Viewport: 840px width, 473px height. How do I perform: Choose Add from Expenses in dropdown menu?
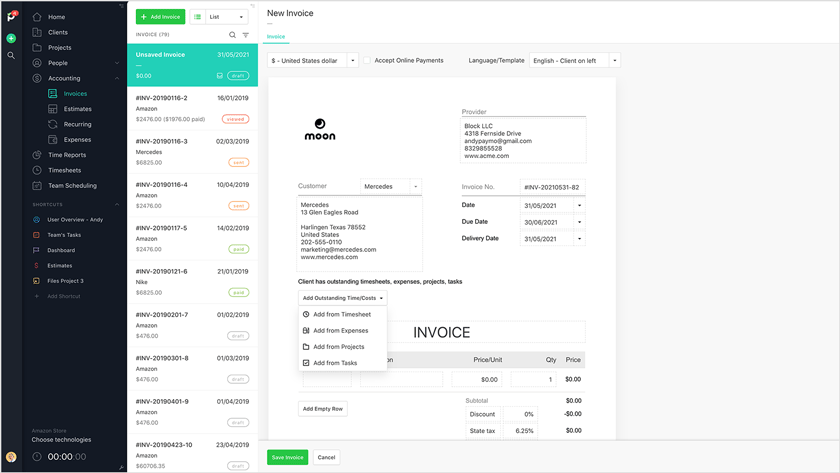[x=340, y=330]
